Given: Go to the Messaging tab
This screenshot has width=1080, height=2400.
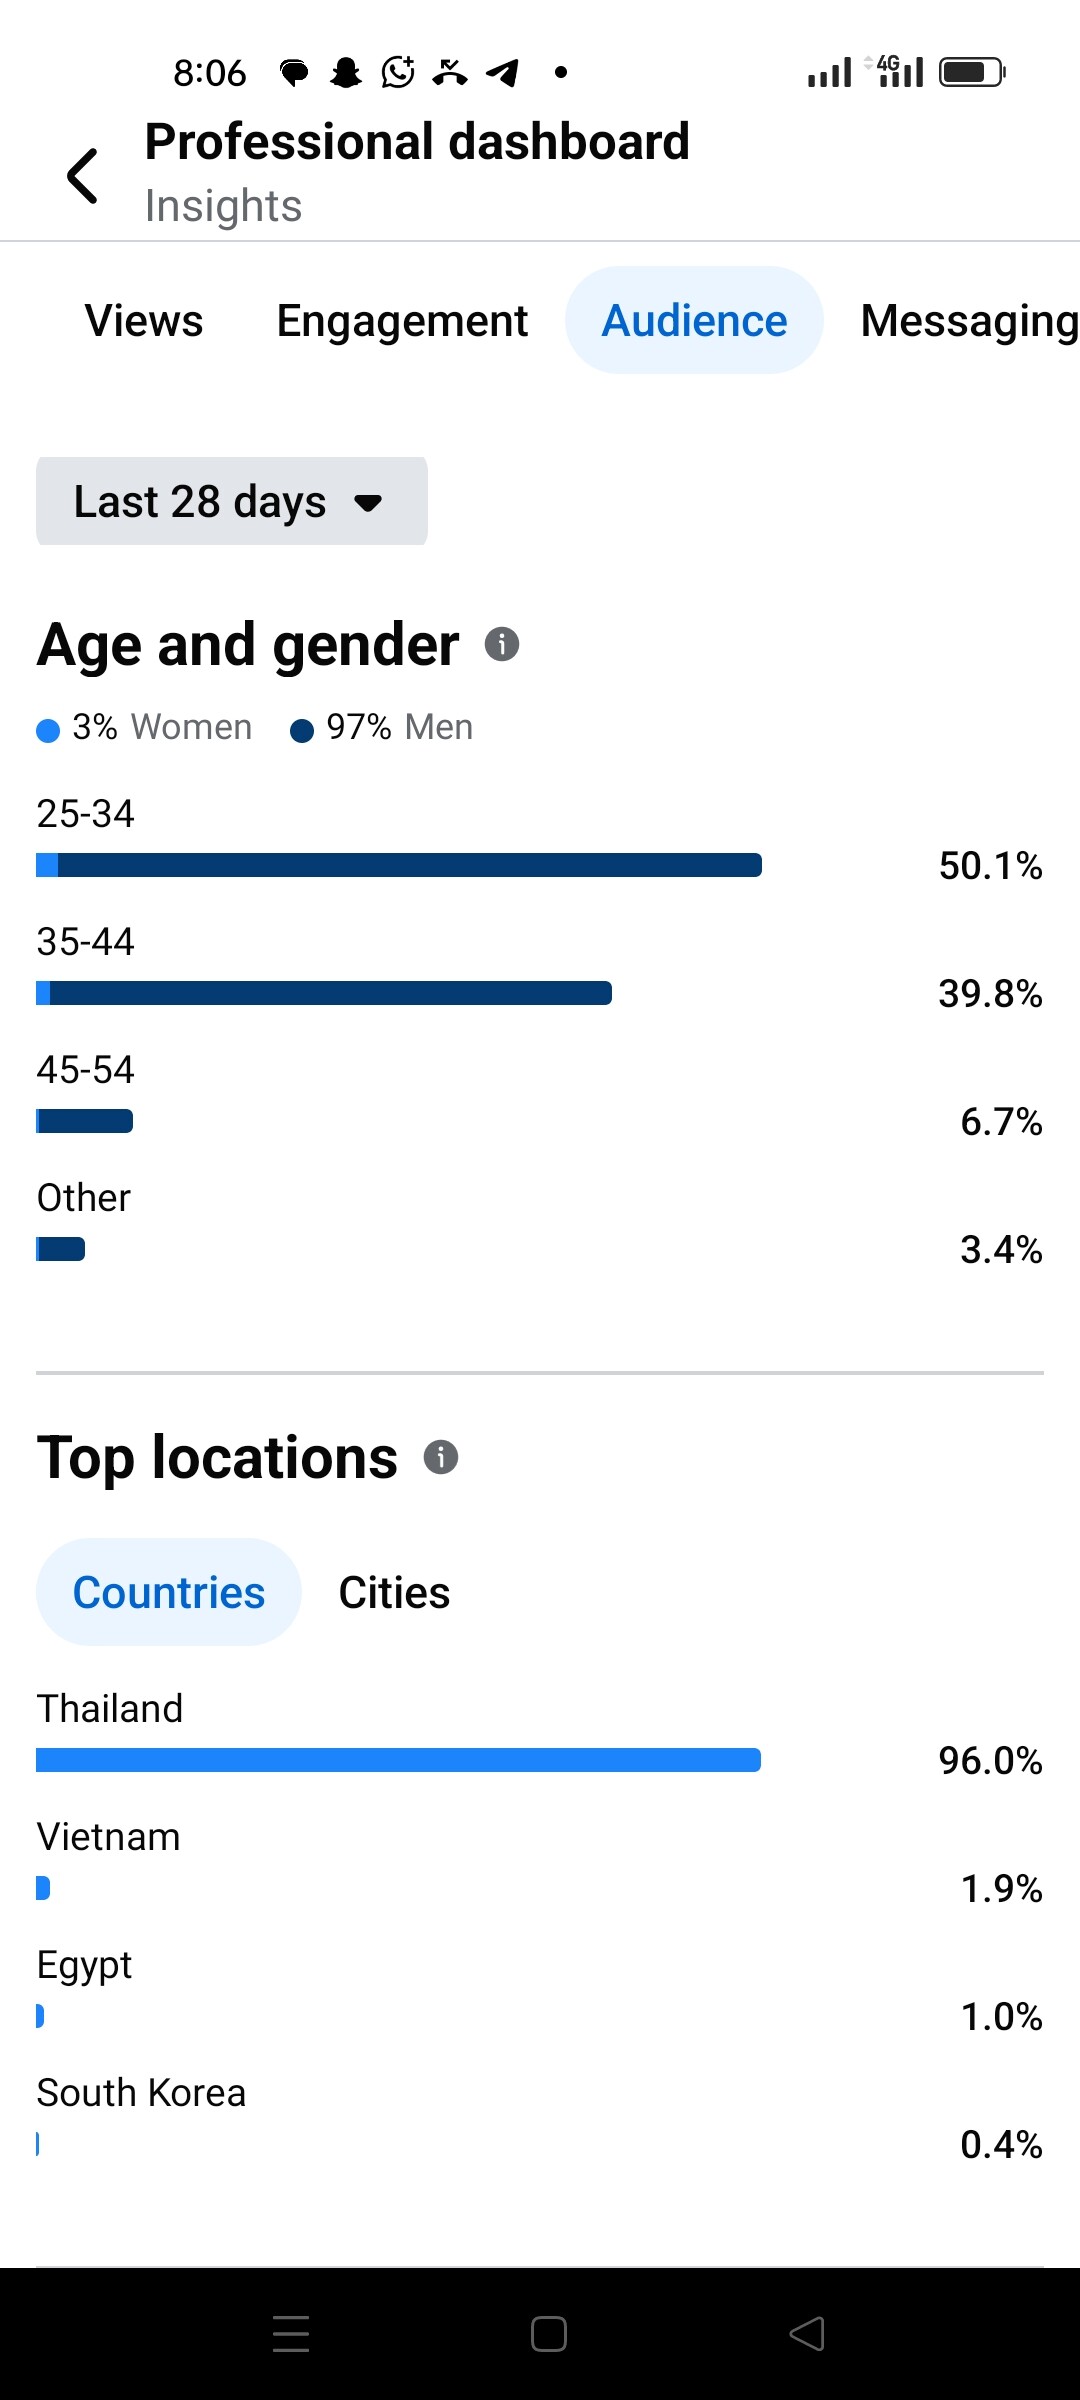Looking at the screenshot, I should point(968,321).
